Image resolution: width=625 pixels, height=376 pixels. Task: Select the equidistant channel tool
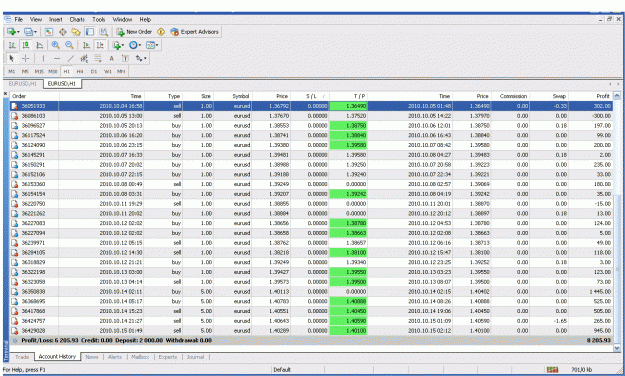click(84, 58)
